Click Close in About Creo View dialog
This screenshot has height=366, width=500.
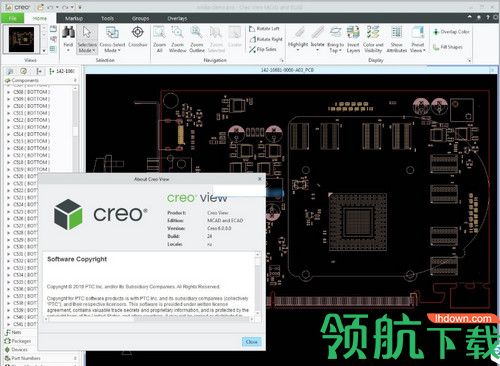click(x=251, y=342)
